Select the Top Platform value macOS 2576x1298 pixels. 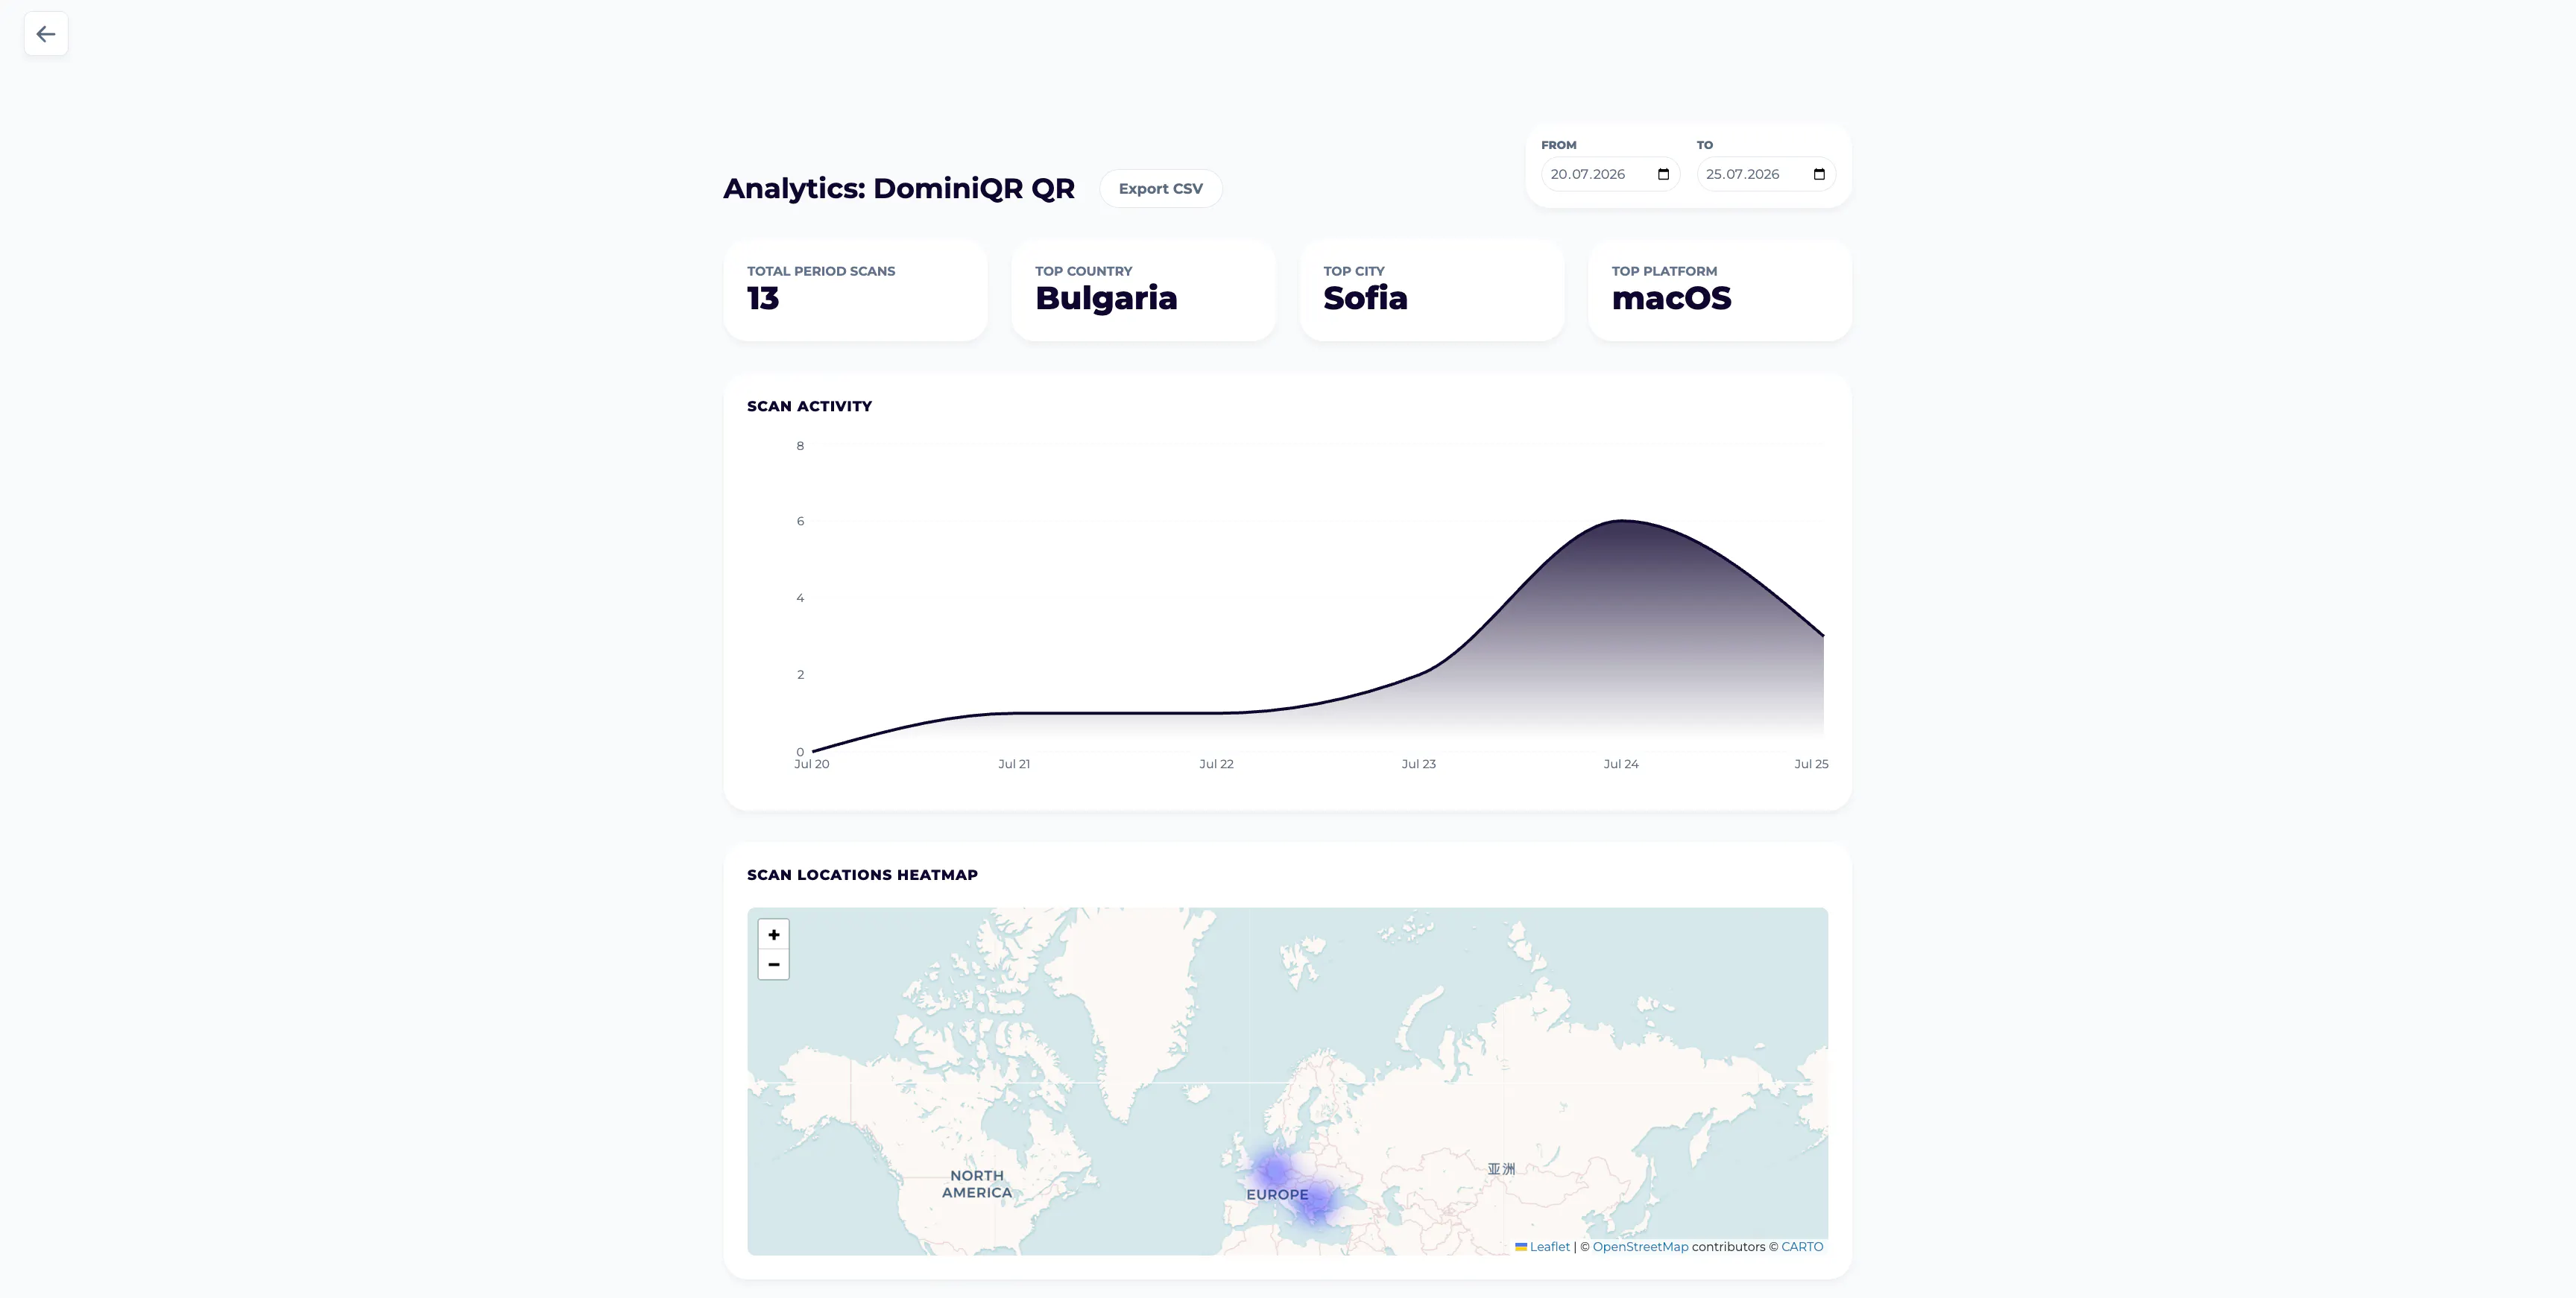coord(1671,298)
